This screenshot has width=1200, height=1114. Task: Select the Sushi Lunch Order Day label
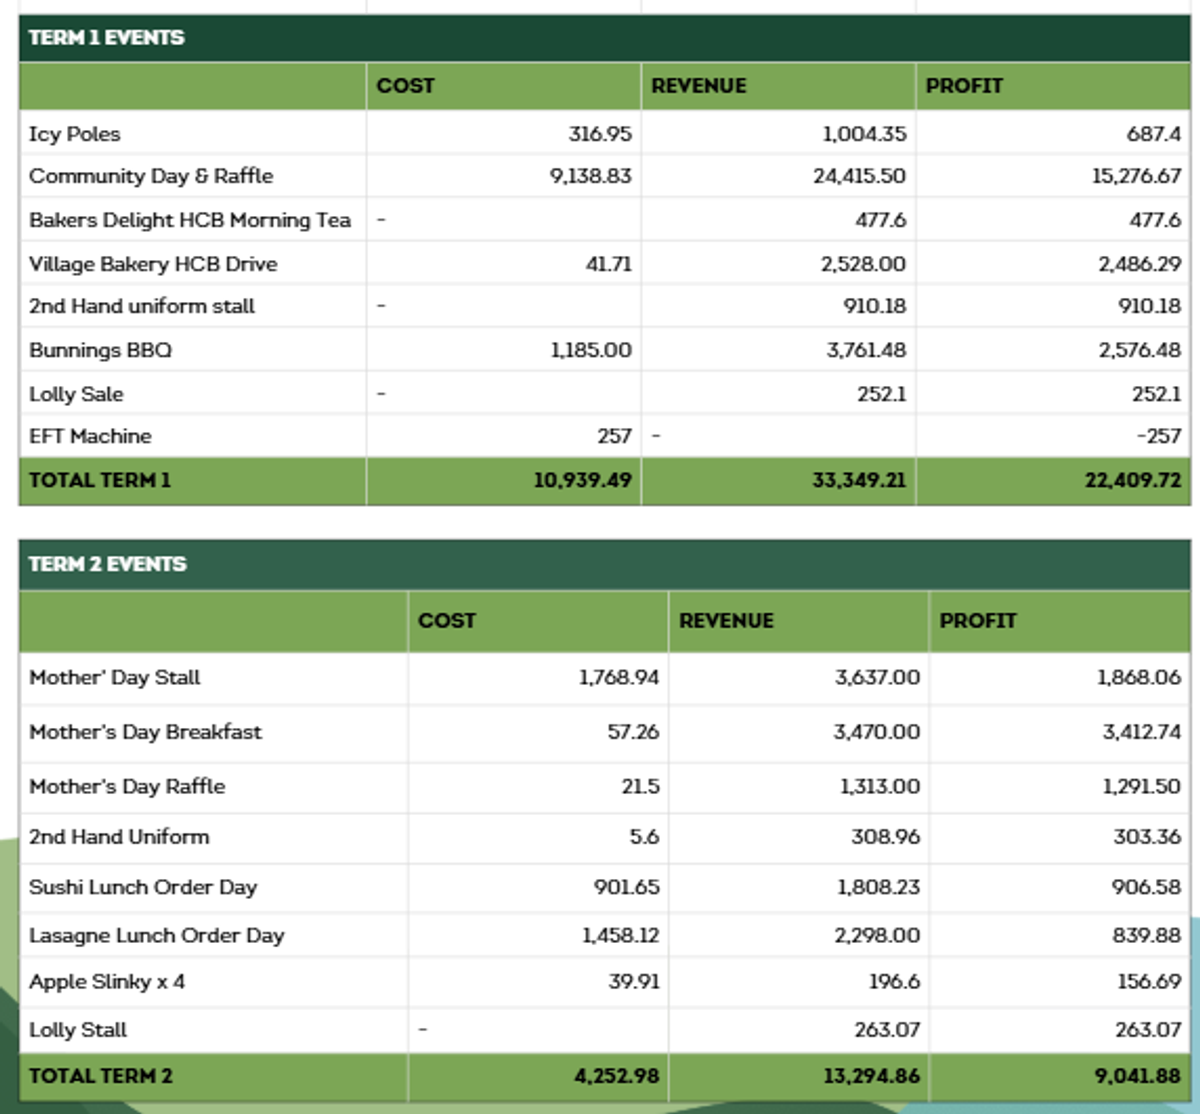click(143, 887)
